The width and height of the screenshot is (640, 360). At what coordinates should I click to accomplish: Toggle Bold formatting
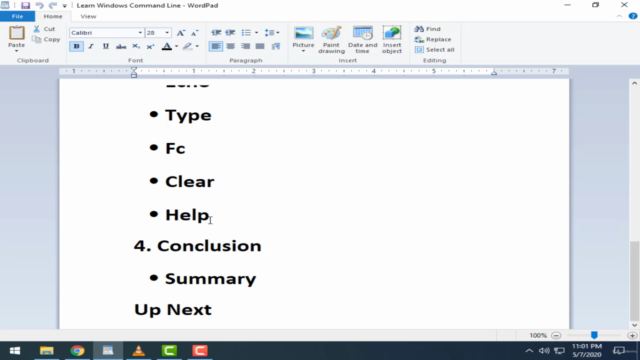pos(76,46)
